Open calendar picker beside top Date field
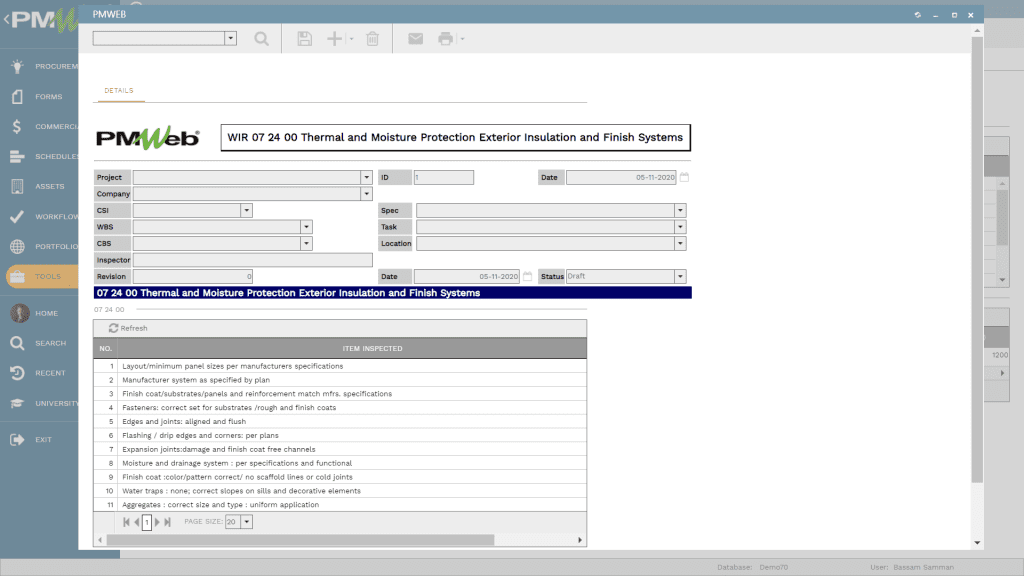 [x=684, y=177]
